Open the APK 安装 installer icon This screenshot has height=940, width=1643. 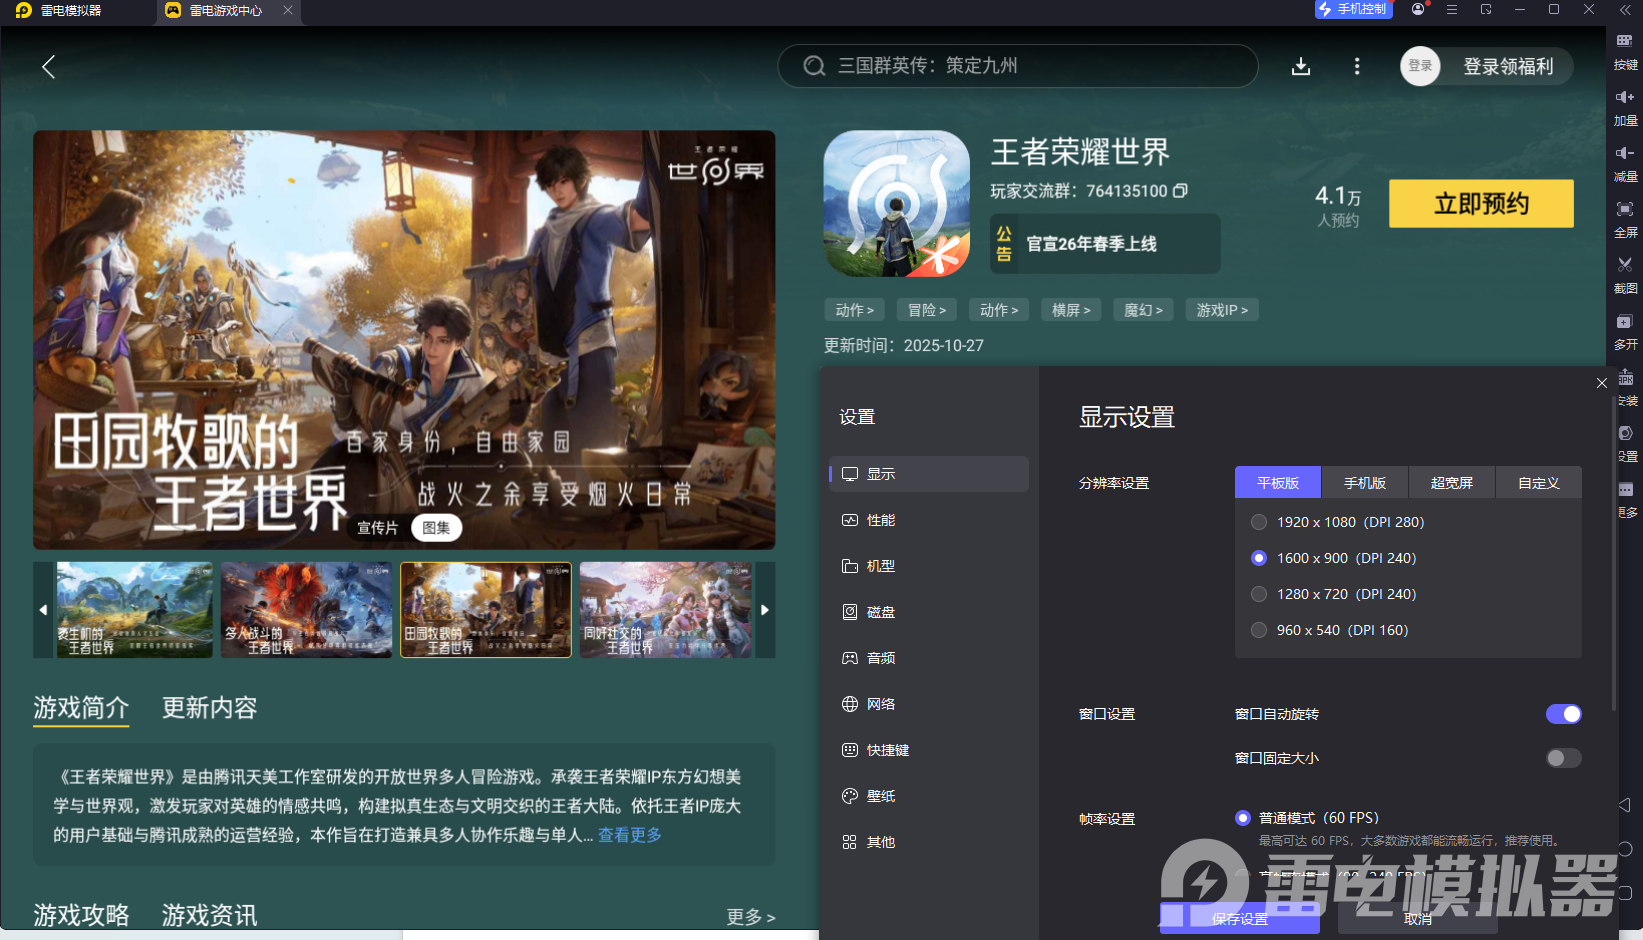coord(1626,373)
